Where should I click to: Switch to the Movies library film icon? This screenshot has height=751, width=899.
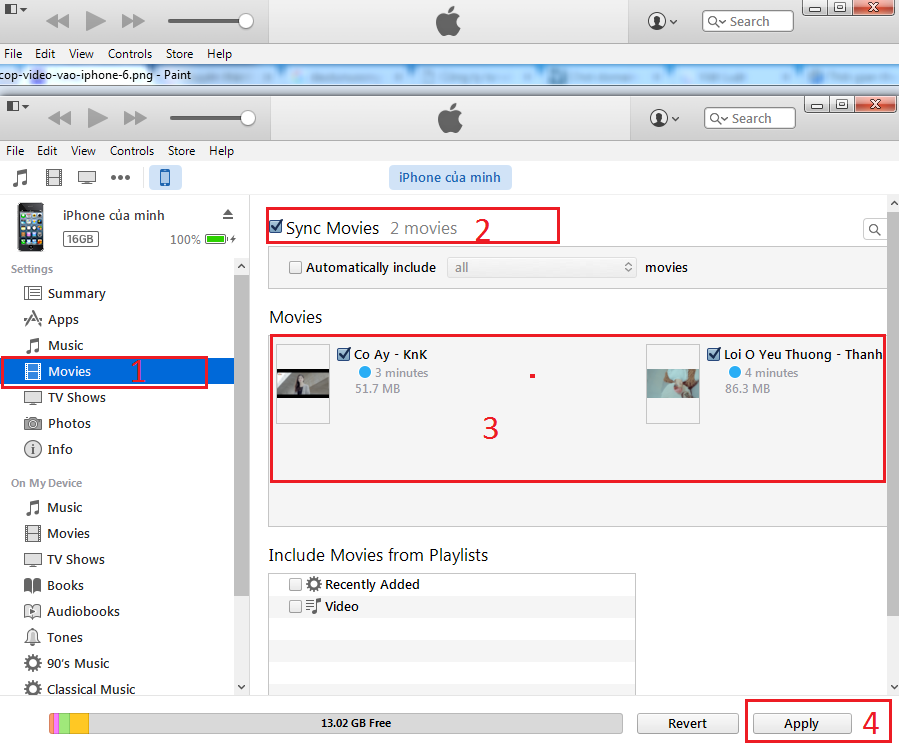point(54,178)
